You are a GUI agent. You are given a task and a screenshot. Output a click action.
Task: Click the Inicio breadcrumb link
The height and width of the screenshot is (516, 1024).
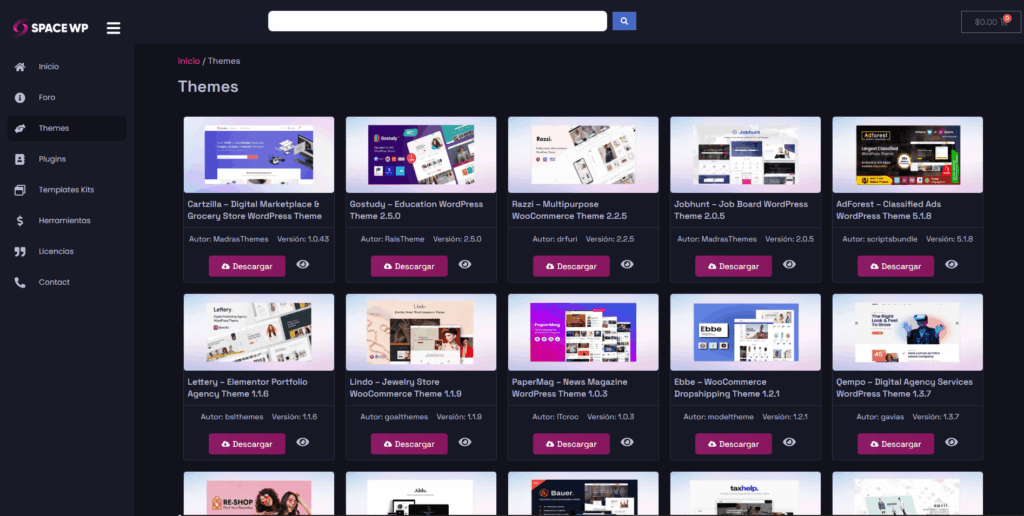point(189,61)
